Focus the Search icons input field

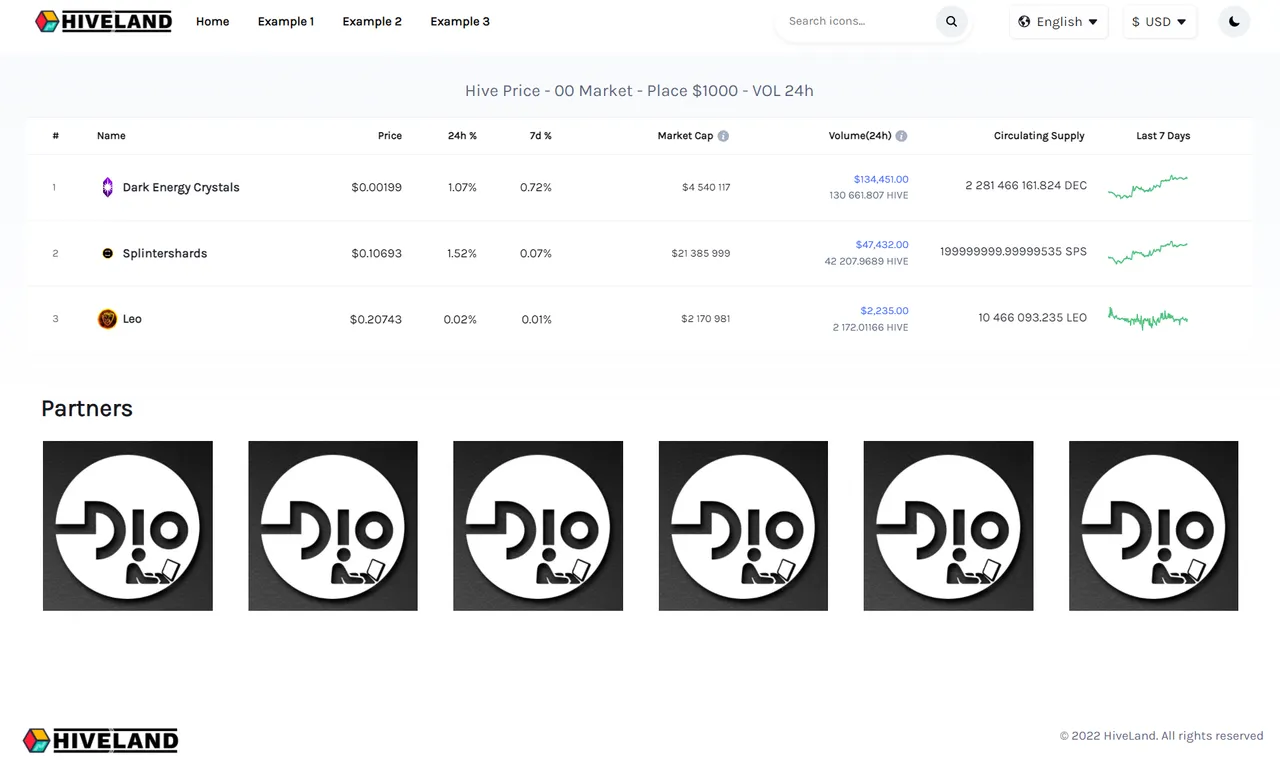pyautogui.click(x=858, y=21)
